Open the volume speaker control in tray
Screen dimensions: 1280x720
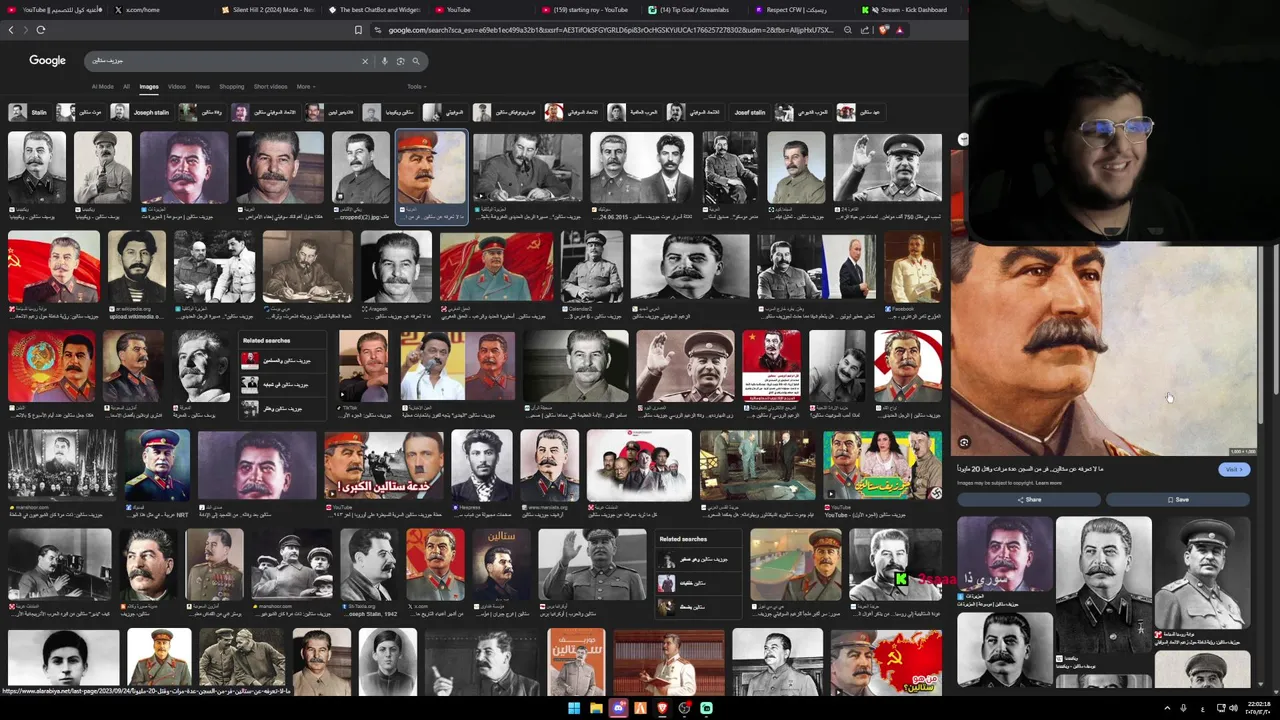(x=1234, y=708)
